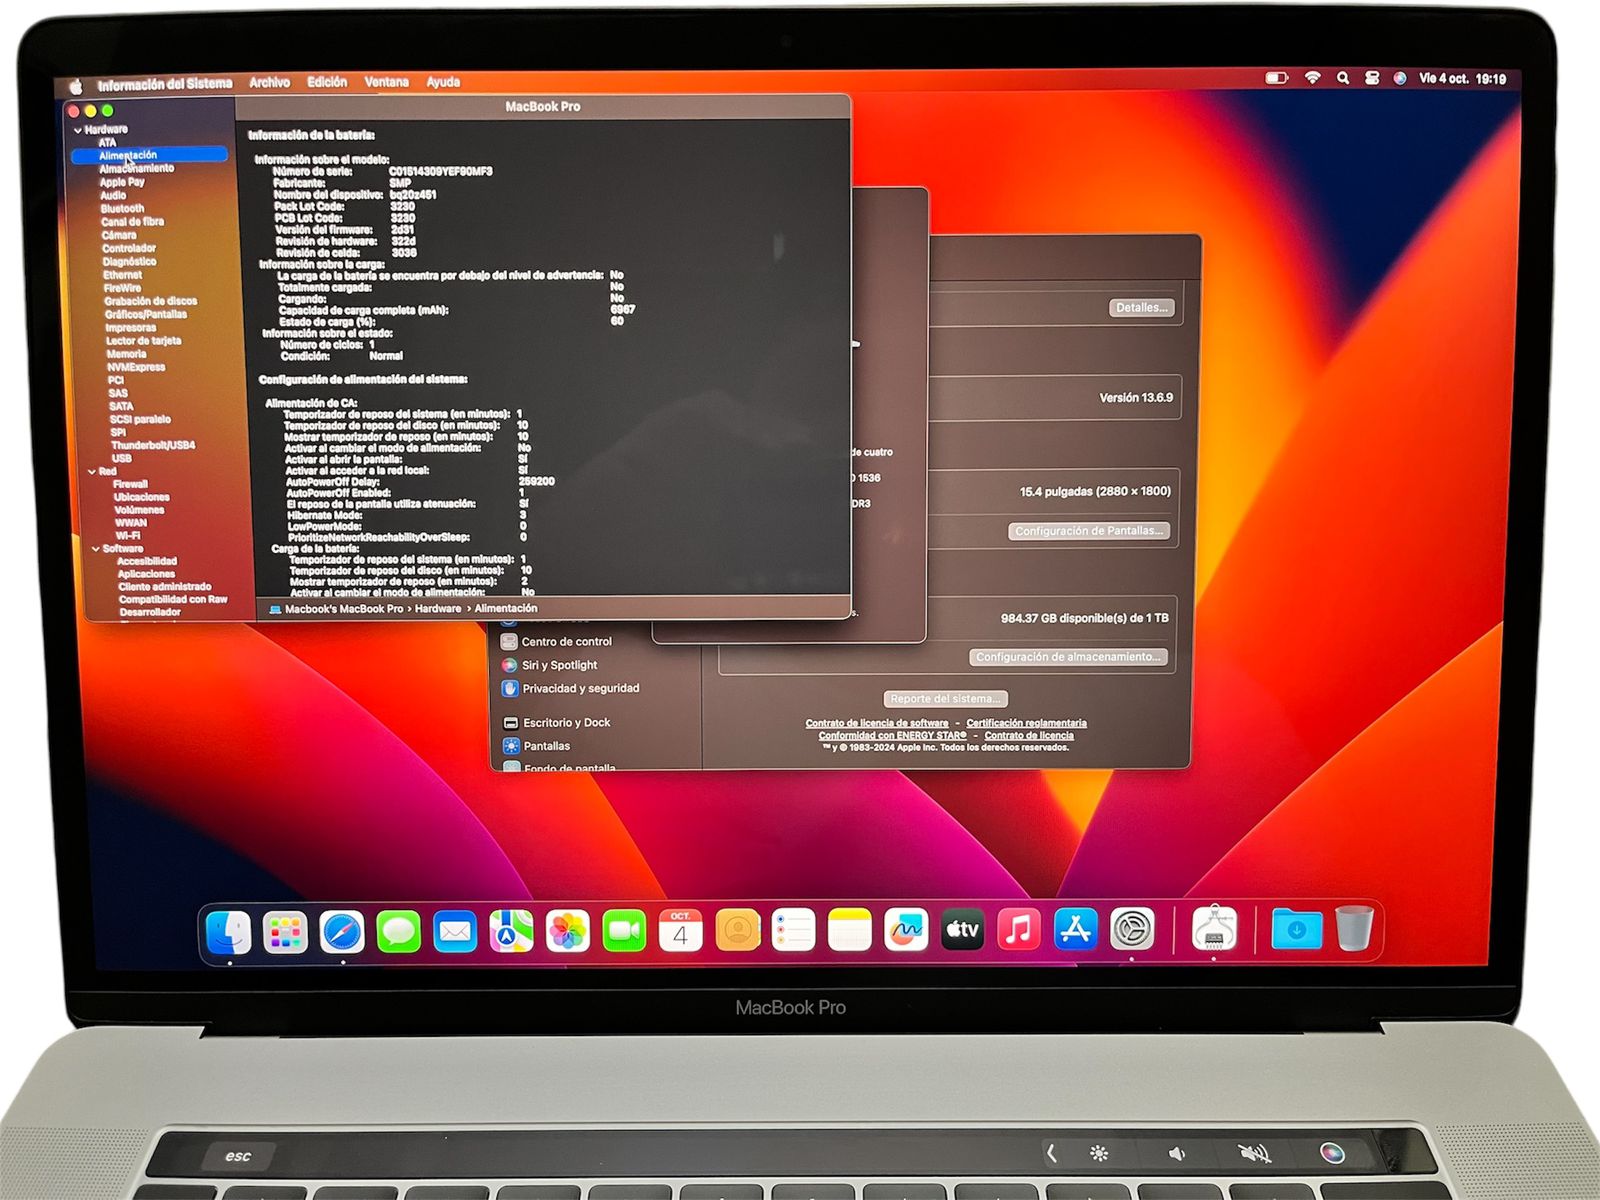Select Bluetooth in hardware tree
The image size is (1600, 1200).
point(122,209)
